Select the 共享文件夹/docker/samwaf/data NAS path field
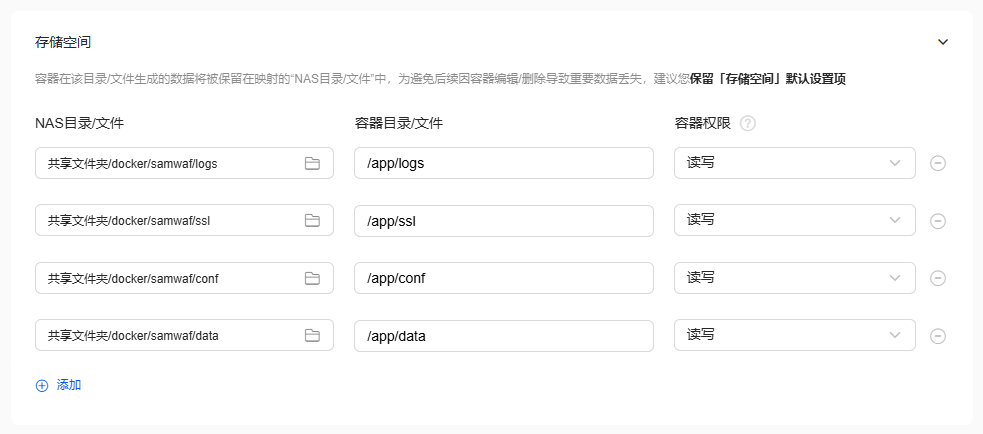This screenshot has width=983, height=434. tap(184, 336)
